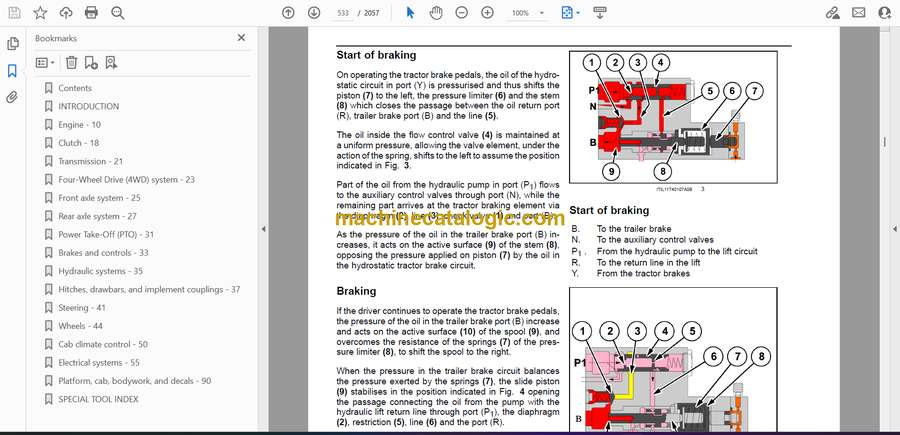Click the upload to cloud icon

pyautogui.click(x=66, y=13)
